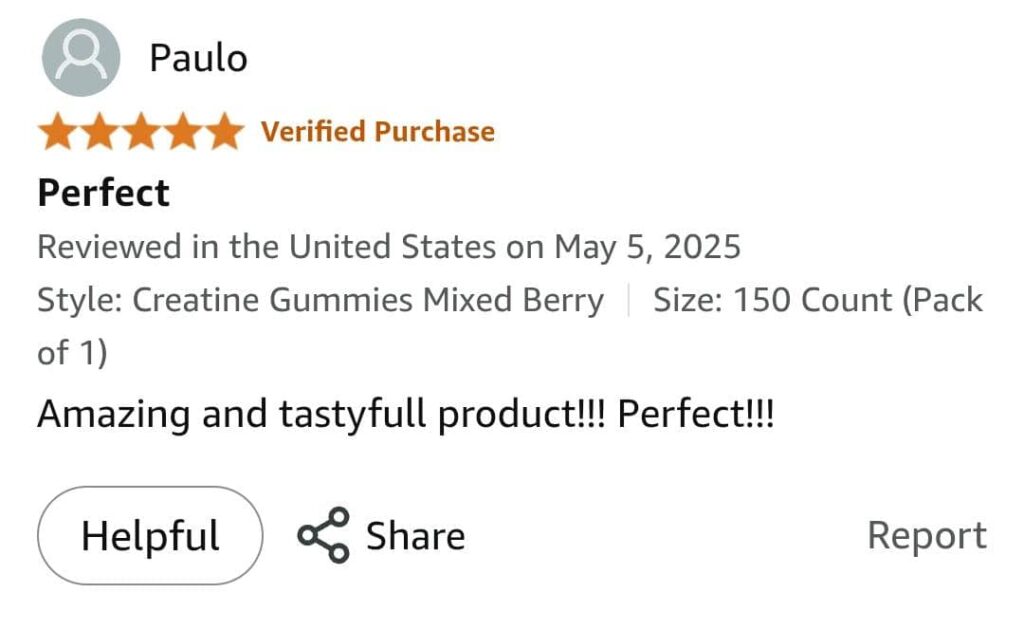
Task: Click the fourth orange rating star
Action: click(x=181, y=132)
